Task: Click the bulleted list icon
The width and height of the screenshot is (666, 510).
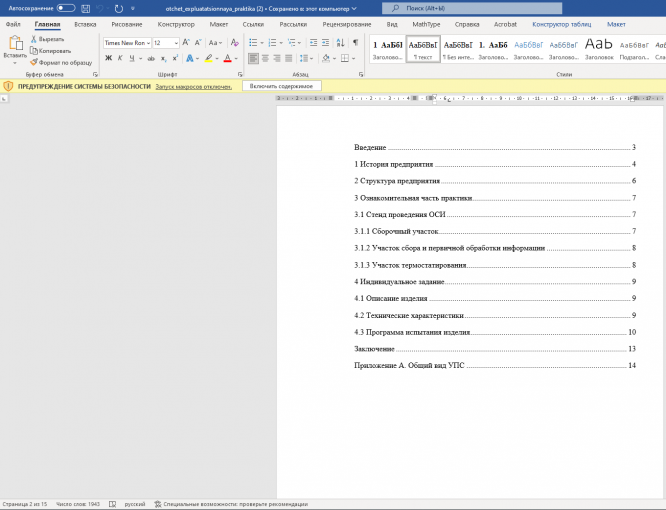Action: pos(254,43)
